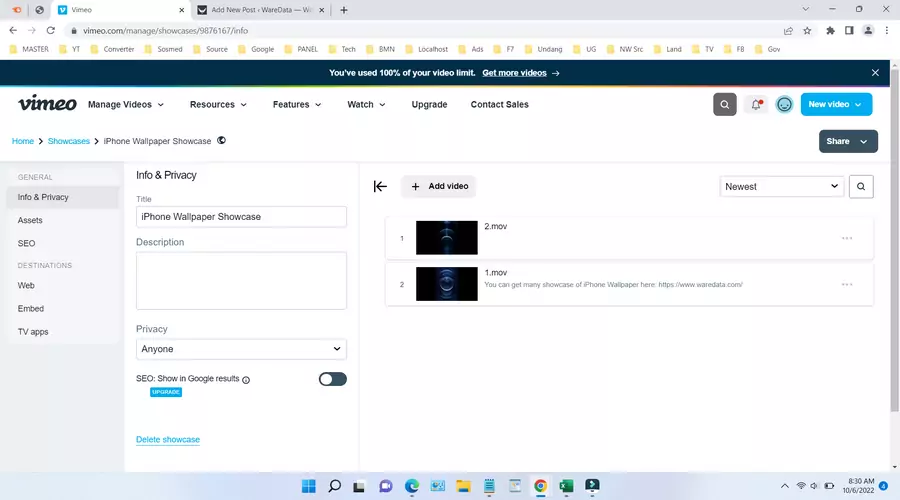Expand the Manage Videos menu
This screenshot has height=500, width=900.
[x=126, y=104]
